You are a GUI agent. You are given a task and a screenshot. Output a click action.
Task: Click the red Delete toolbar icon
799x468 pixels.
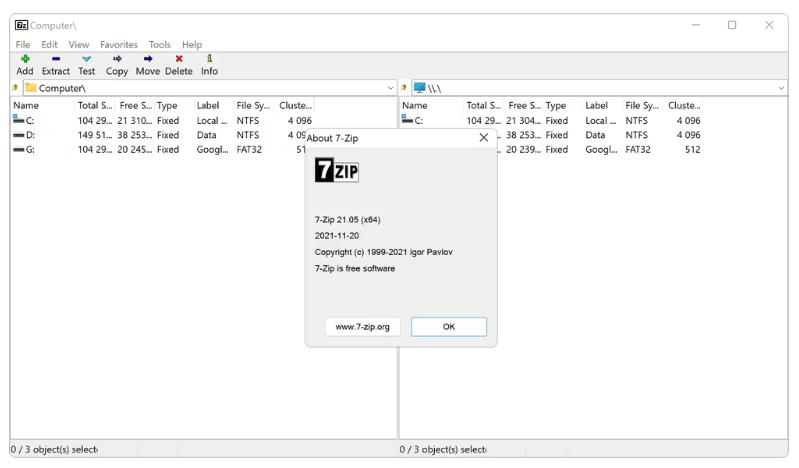[178, 59]
